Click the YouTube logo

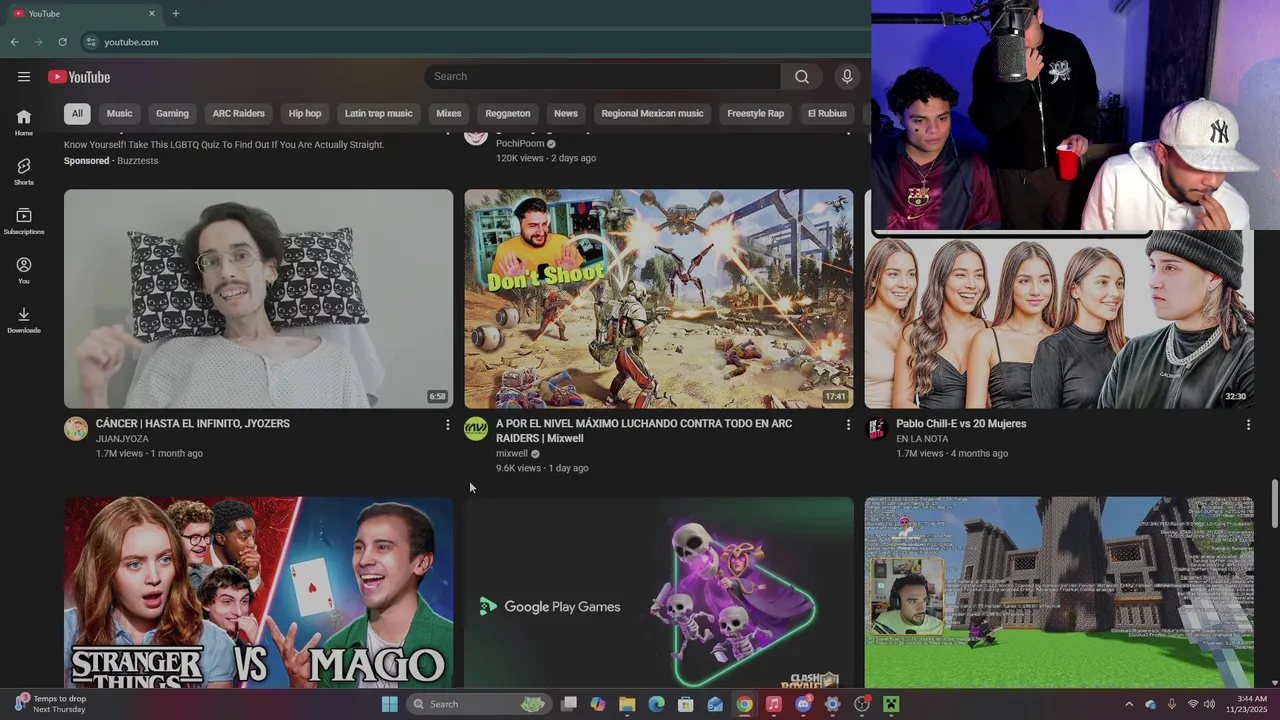(79, 77)
